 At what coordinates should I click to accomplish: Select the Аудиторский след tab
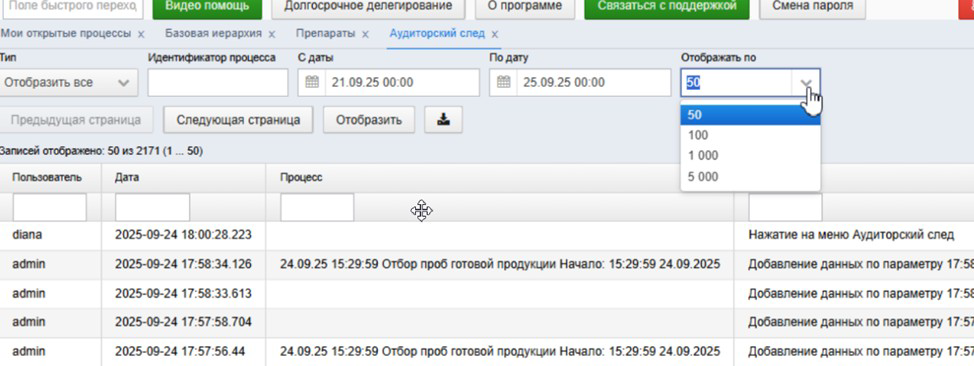(437, 34)
